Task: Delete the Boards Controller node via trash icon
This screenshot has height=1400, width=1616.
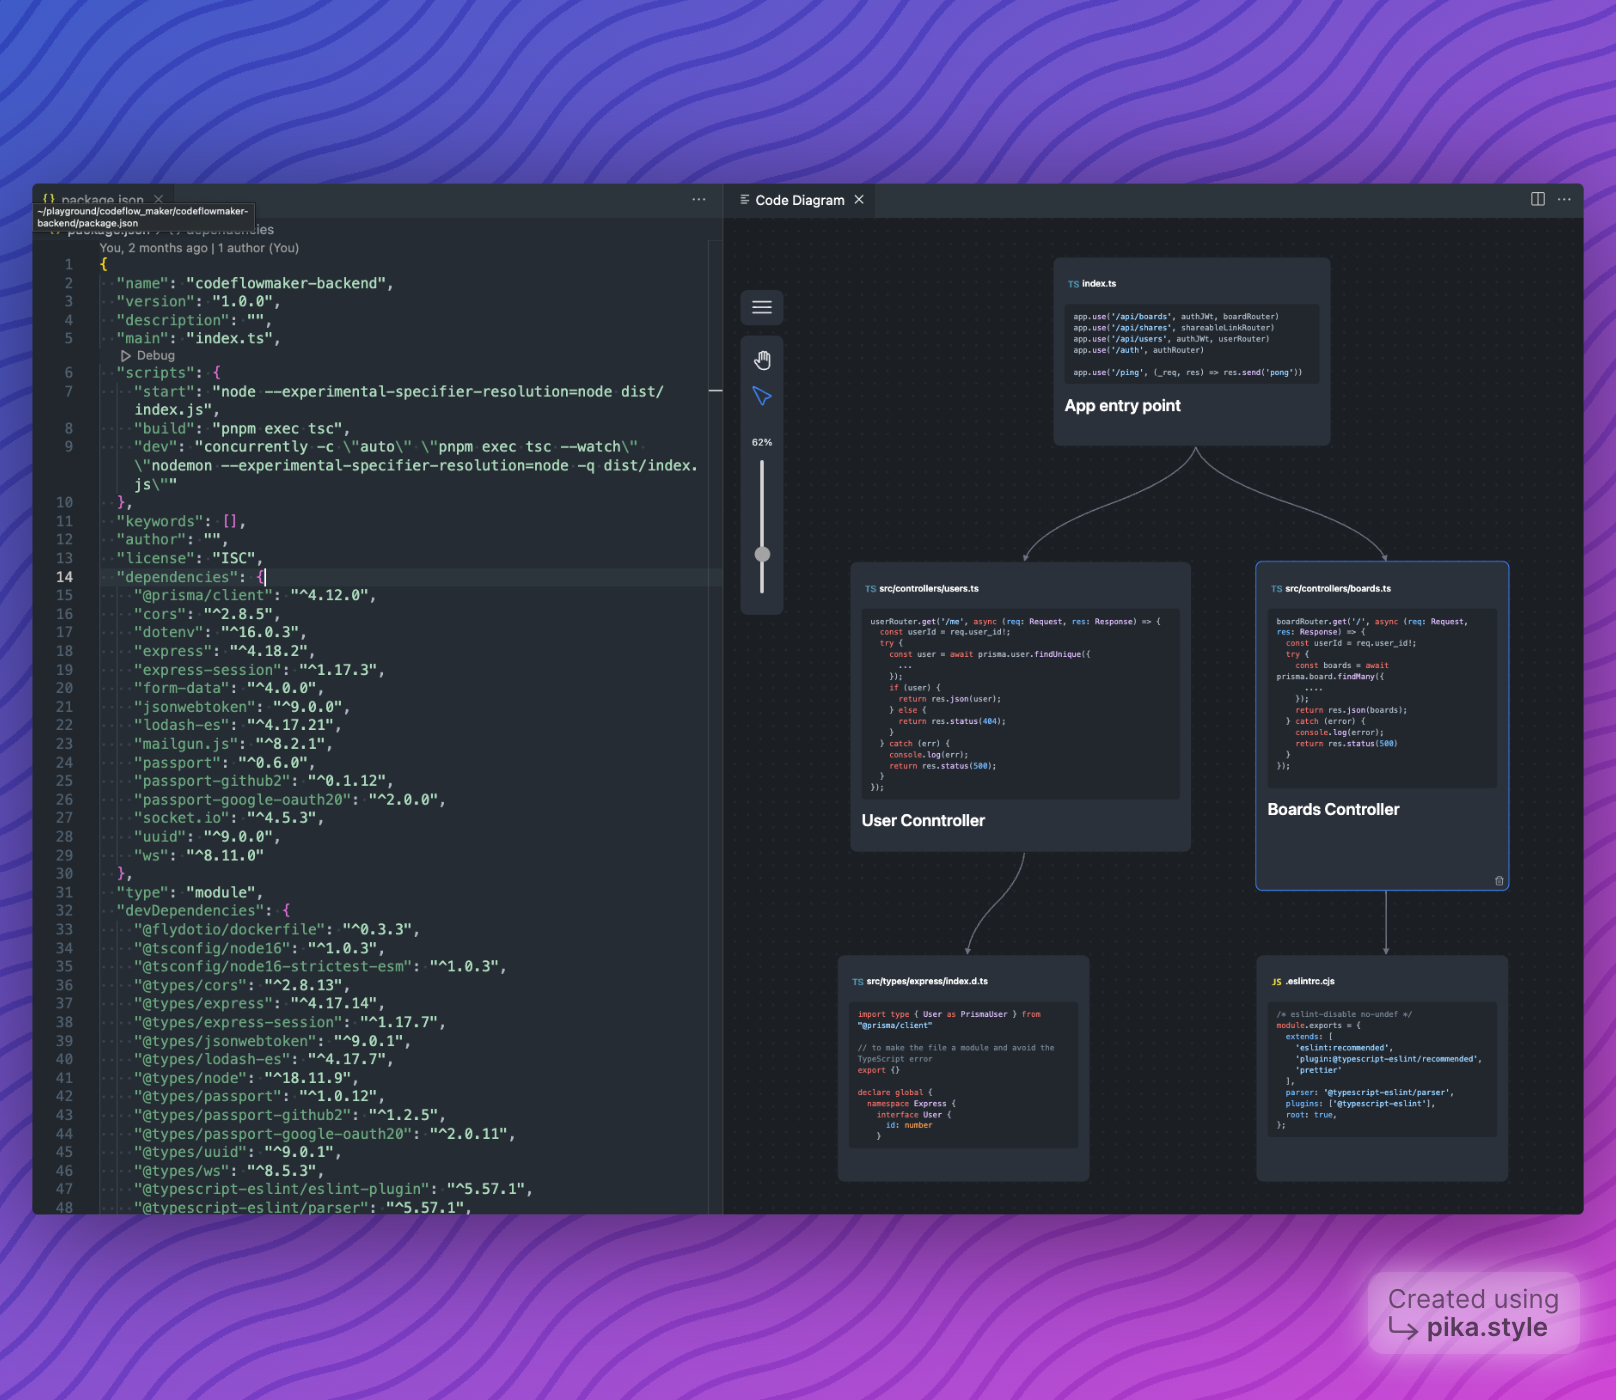Action: [x=1498, y=881]
